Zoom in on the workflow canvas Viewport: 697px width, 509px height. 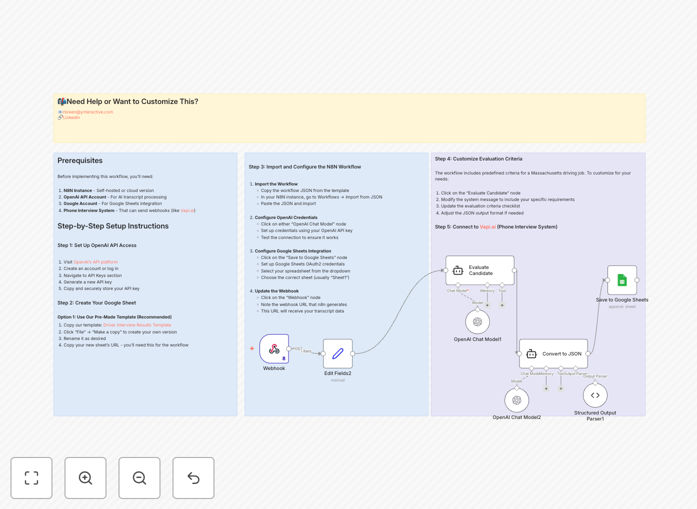pos(85,478)
